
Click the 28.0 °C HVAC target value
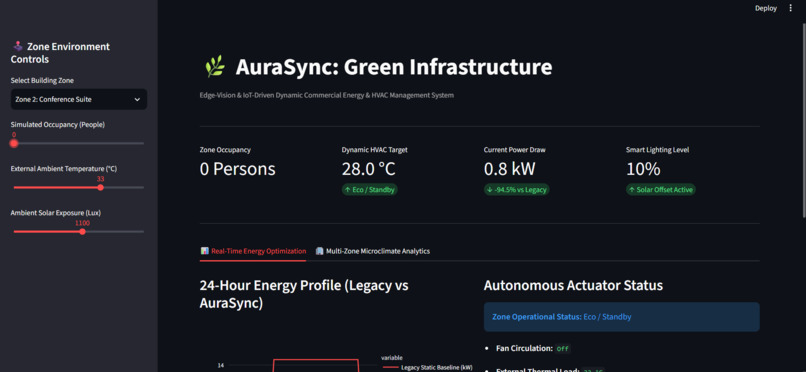click(x=369, y=169)
